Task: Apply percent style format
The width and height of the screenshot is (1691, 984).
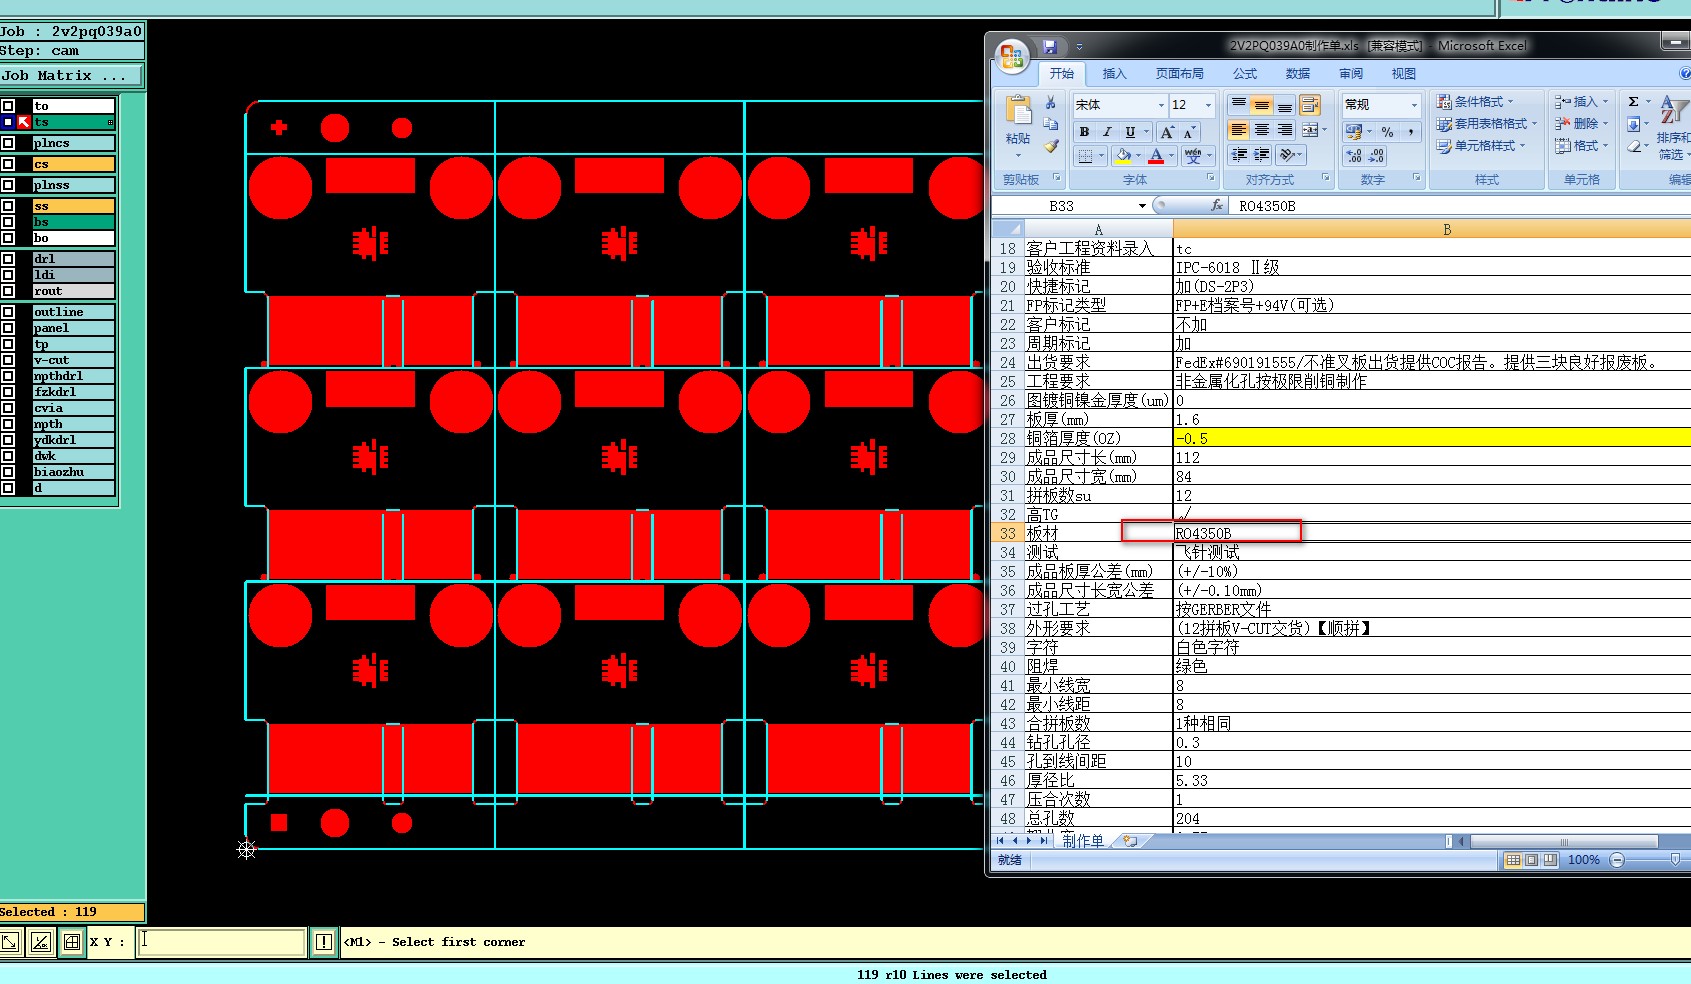Action: pyautogui.click(x=1387, y=132)
